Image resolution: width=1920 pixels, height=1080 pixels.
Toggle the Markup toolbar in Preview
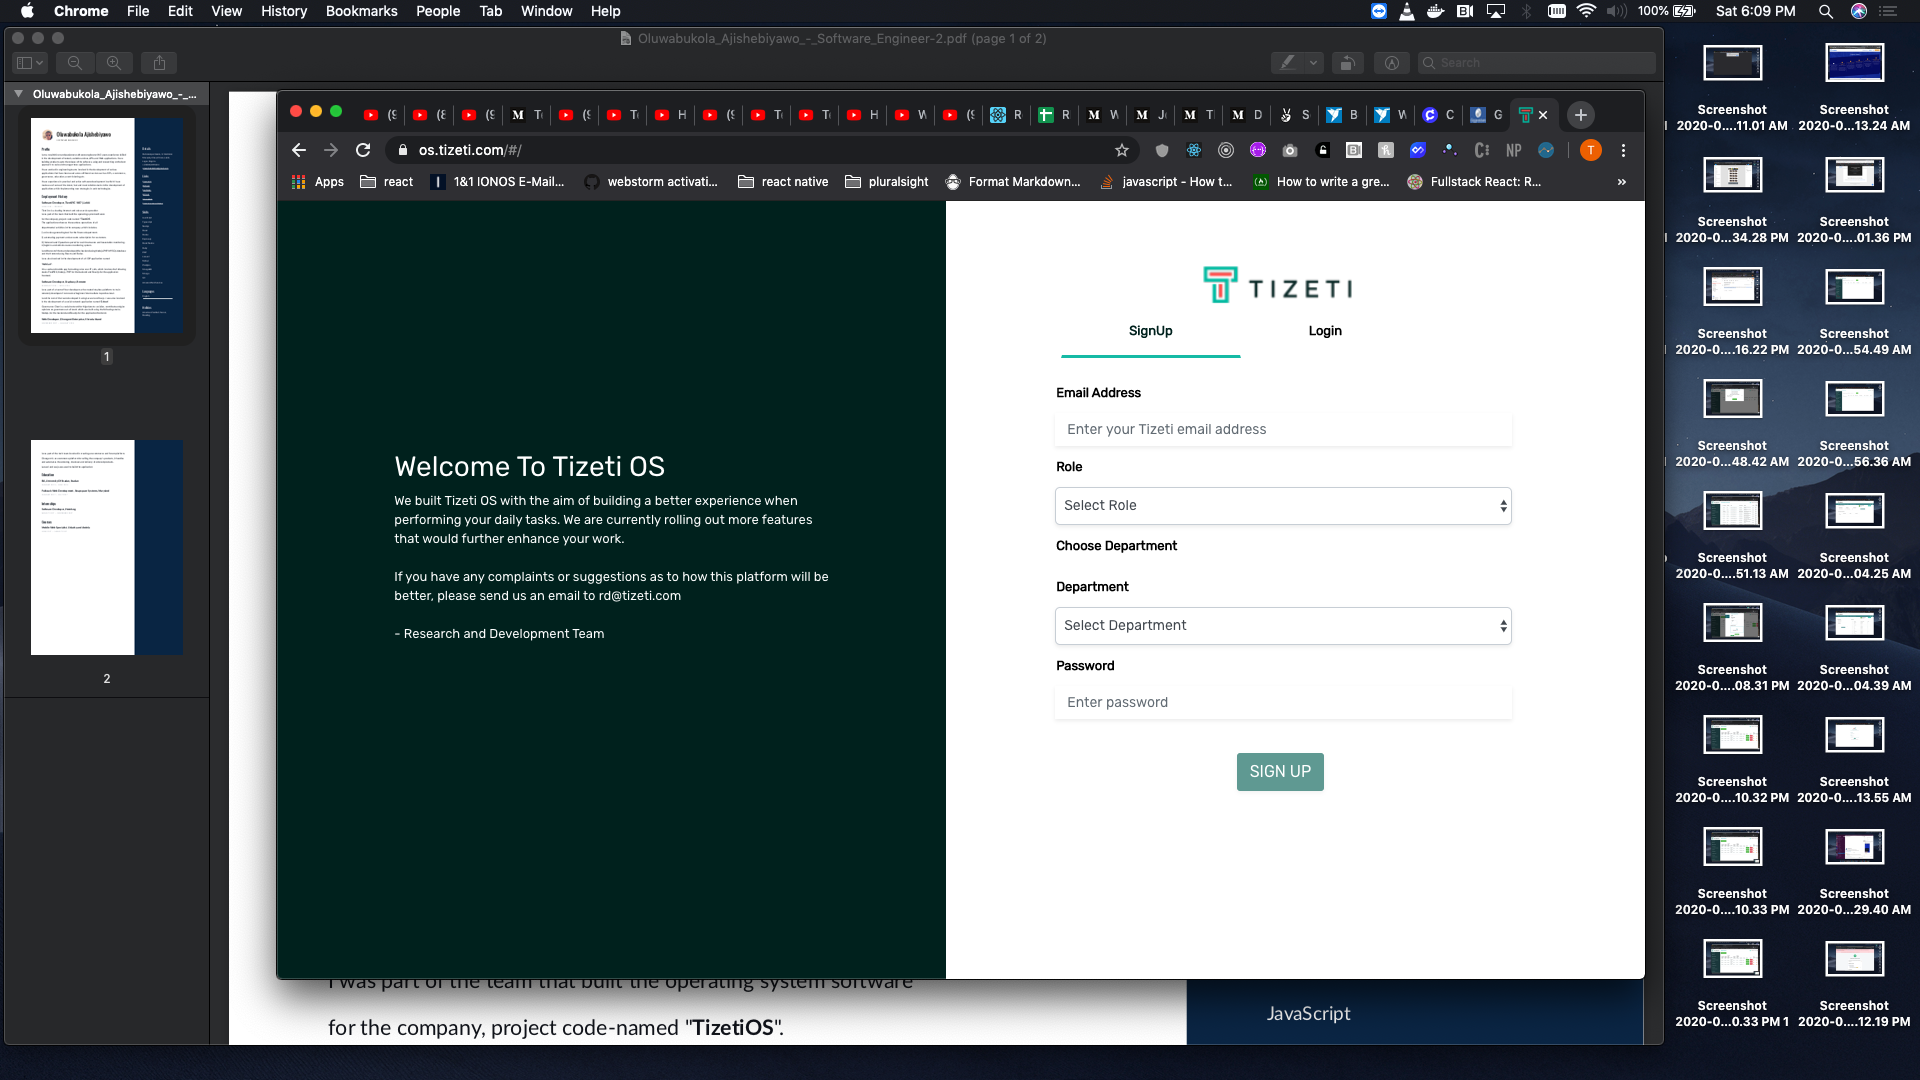tap(1392, 63)
